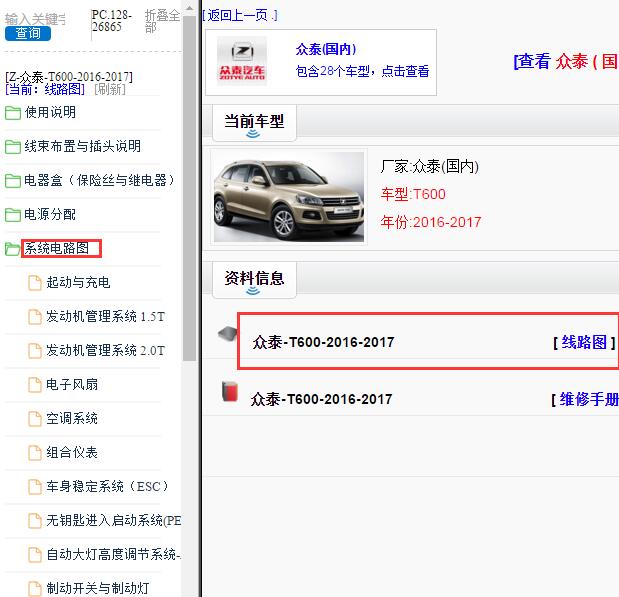Click the 当前：线路图 link
The width and height of the screenshot is (619, 597).
pos(45,89)
